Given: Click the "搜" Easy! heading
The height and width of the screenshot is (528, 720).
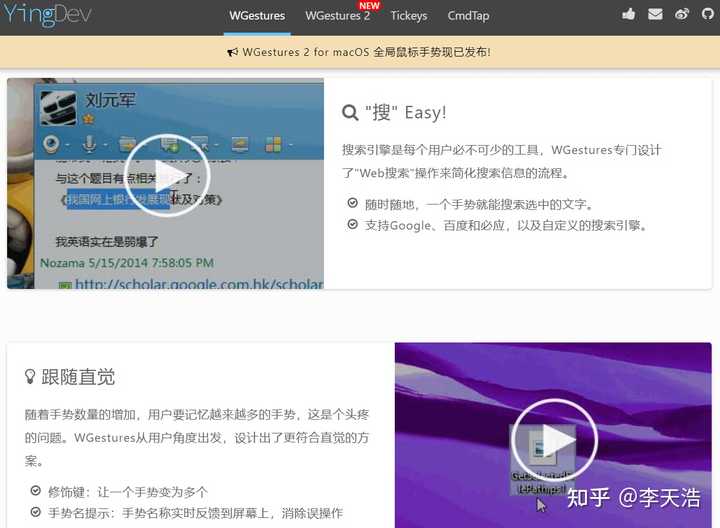Looking at the screenshot, I should (x=405, y=112).
